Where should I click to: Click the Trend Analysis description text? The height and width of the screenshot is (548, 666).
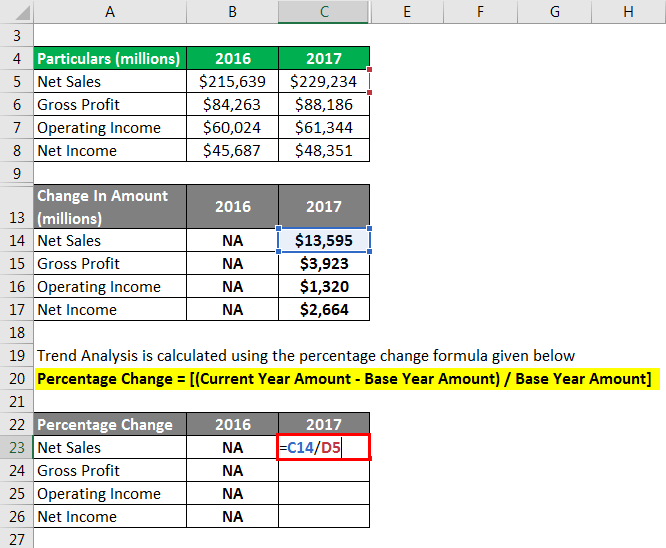pos(306,356)
